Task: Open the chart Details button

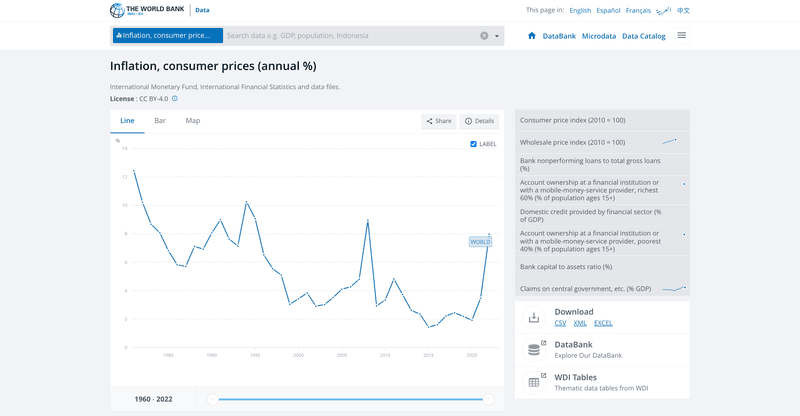Action: (x=479, y=121)
